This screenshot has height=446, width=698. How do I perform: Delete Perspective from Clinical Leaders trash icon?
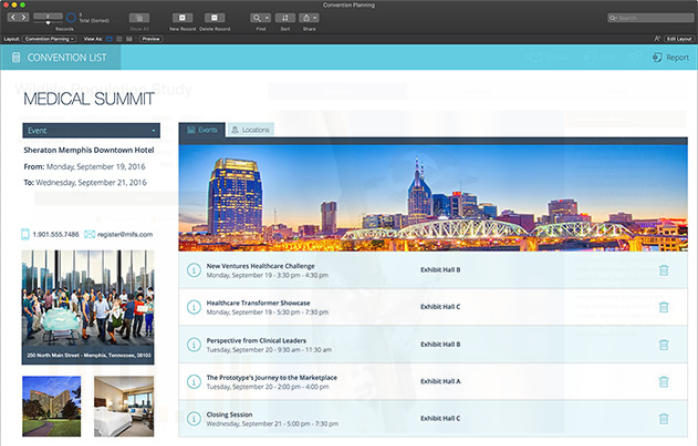tap(664, 344)
